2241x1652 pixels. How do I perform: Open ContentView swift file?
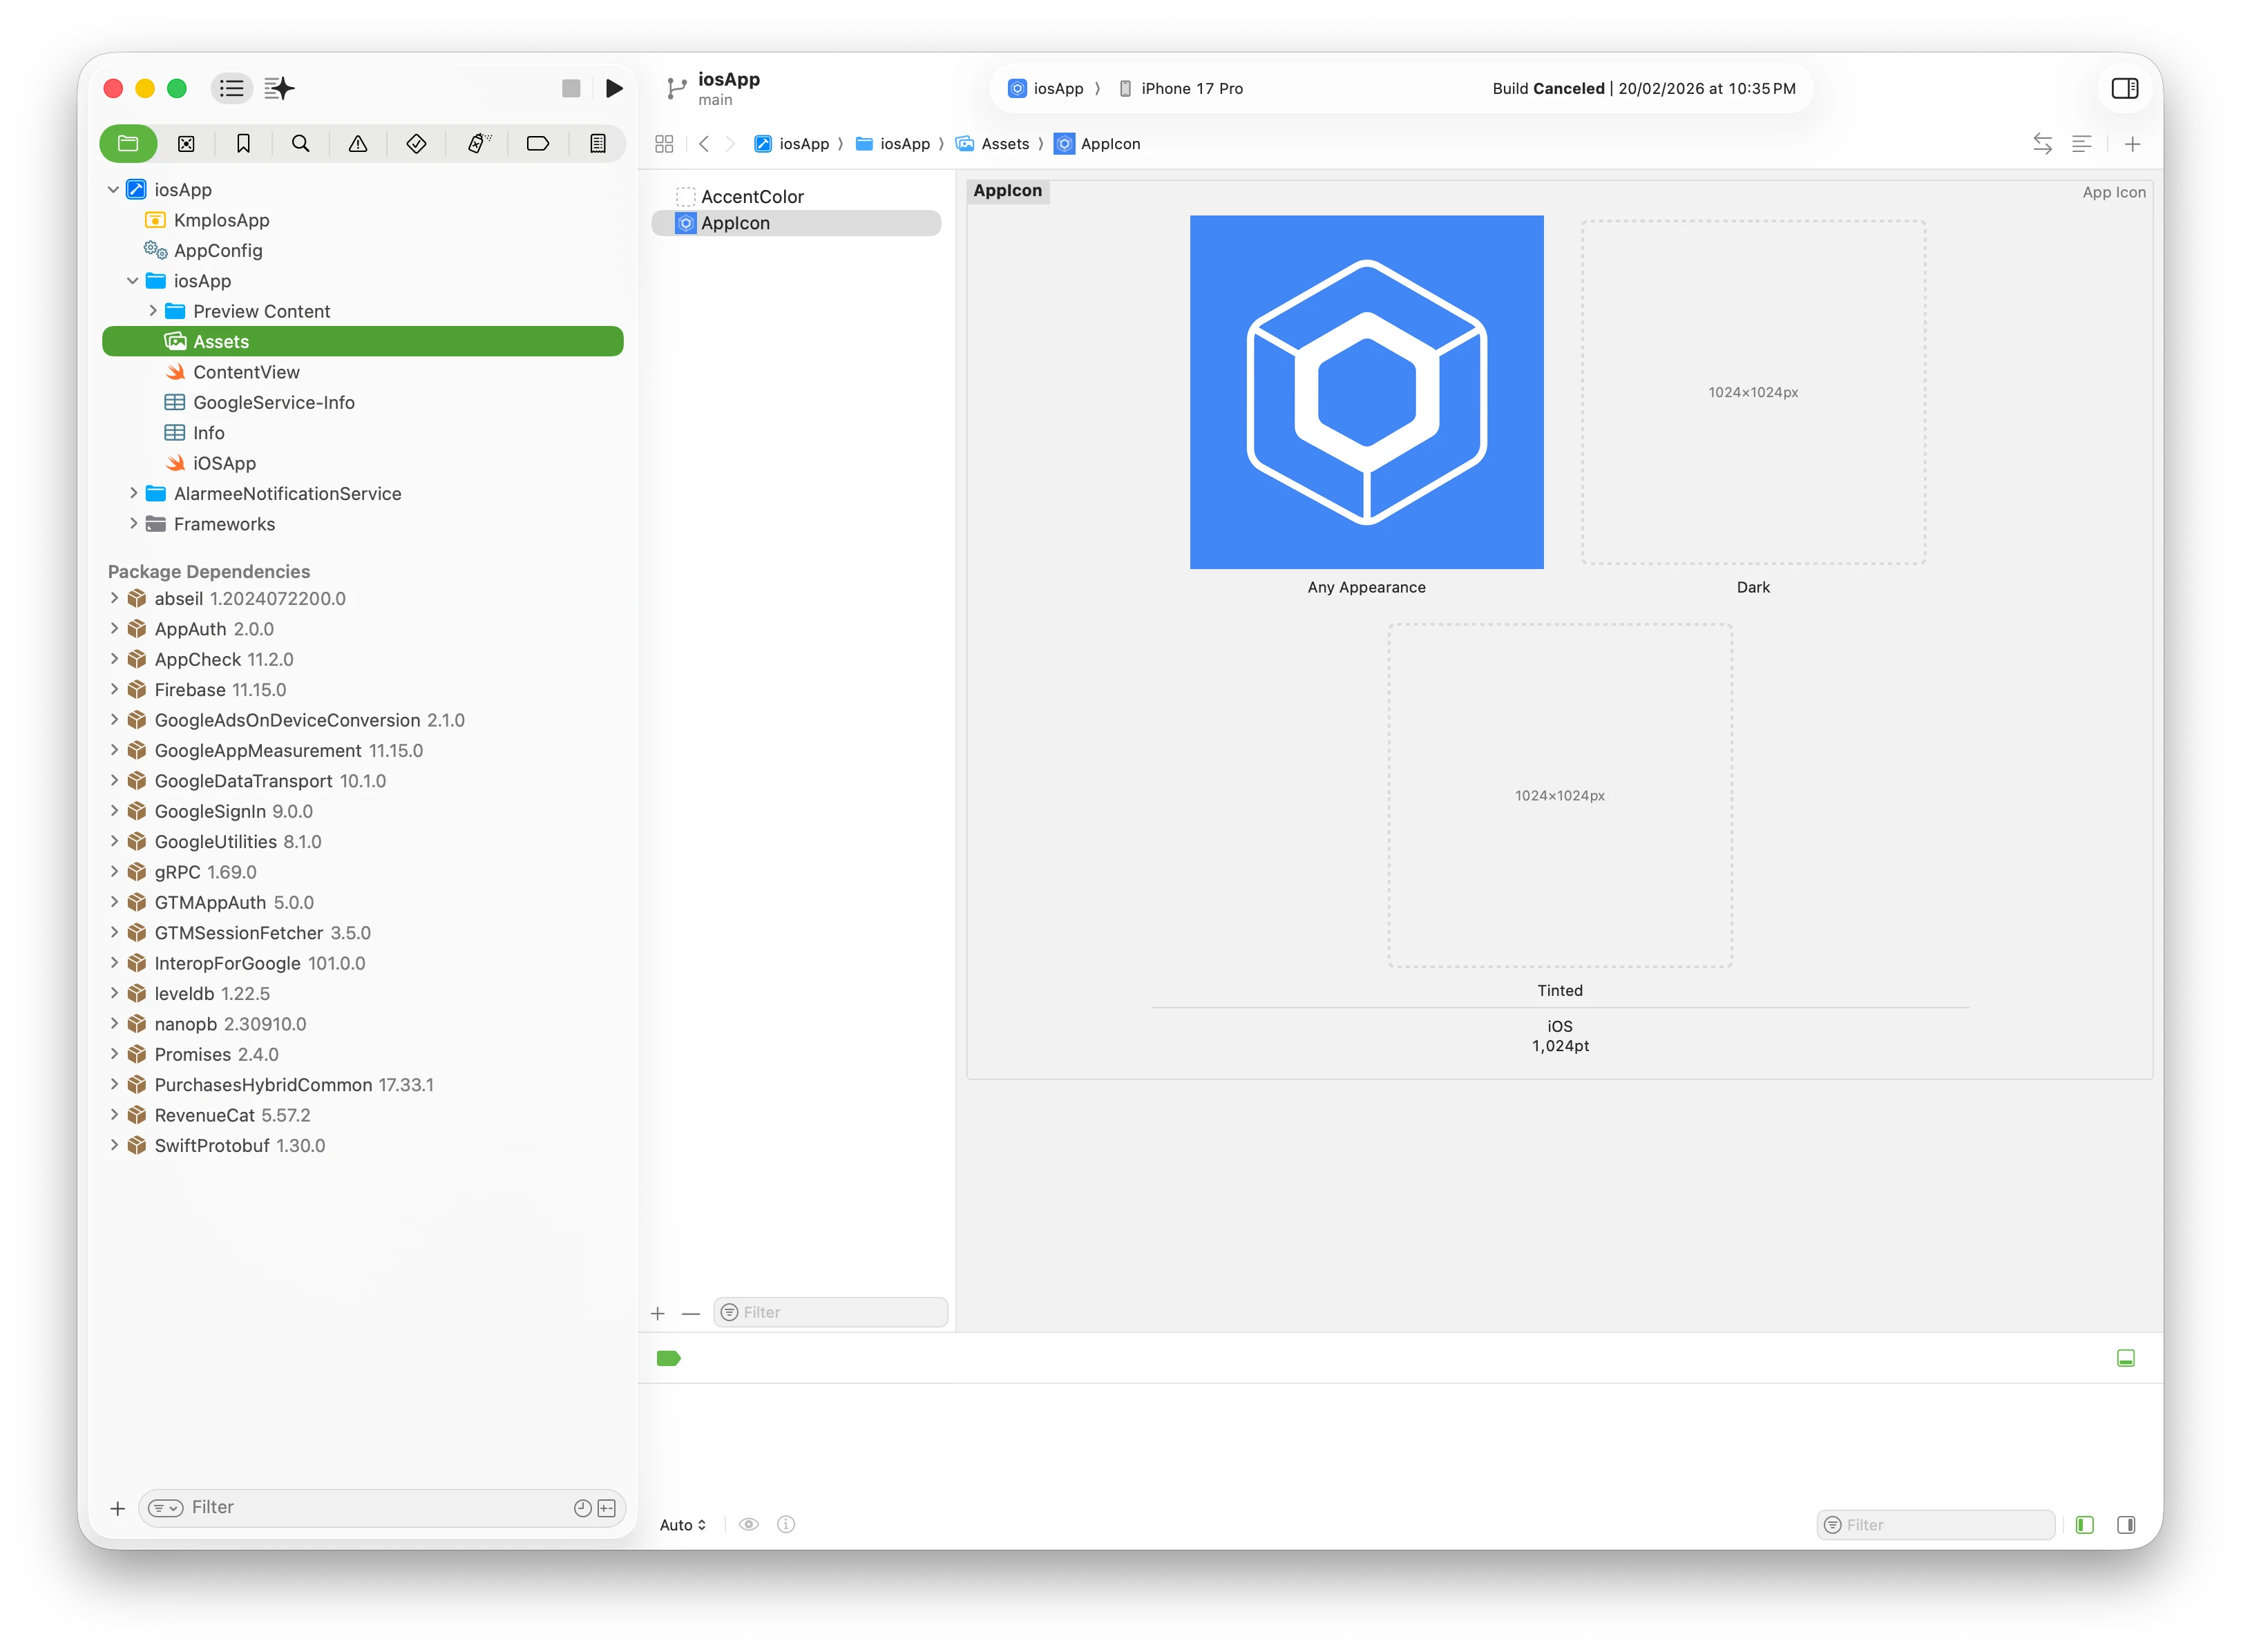coord(246,372)
